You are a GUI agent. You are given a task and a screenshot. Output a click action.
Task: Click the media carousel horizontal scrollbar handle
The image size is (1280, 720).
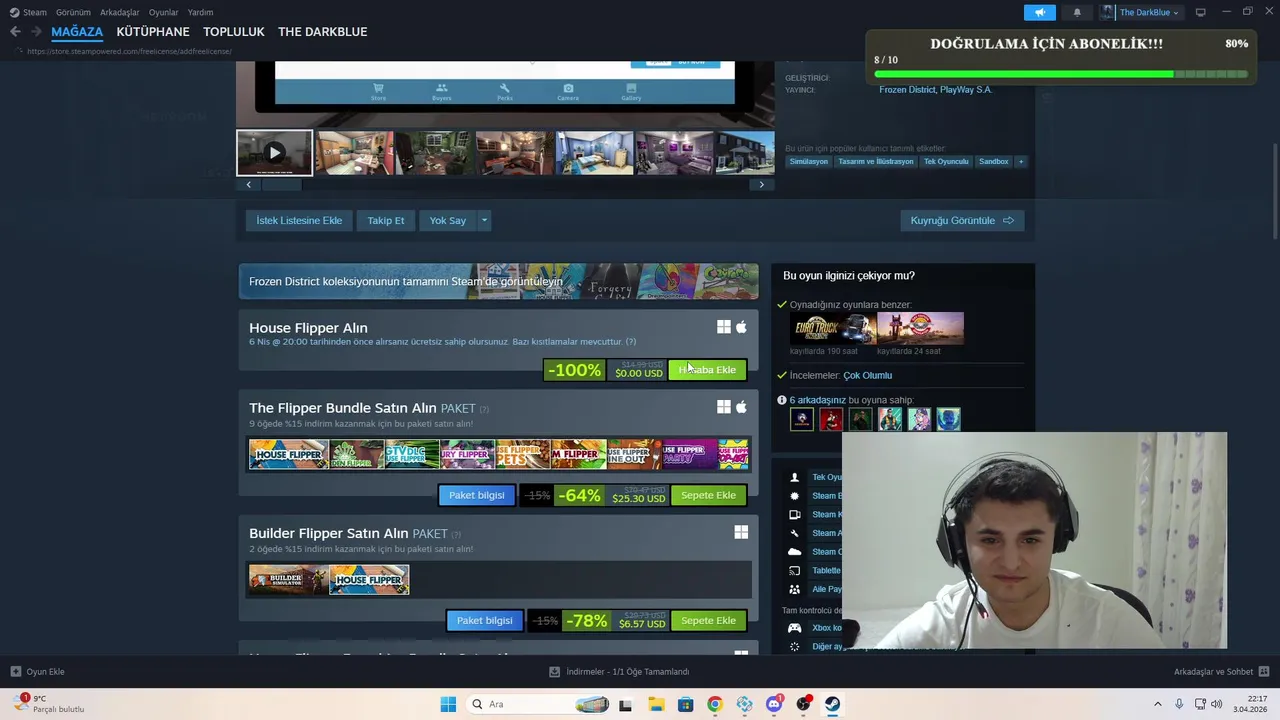point(281,184)
